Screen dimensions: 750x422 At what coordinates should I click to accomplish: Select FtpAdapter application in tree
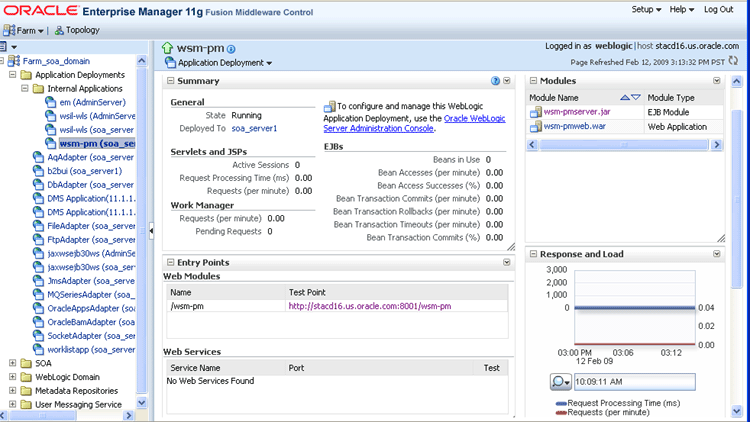tap(91, 240)
